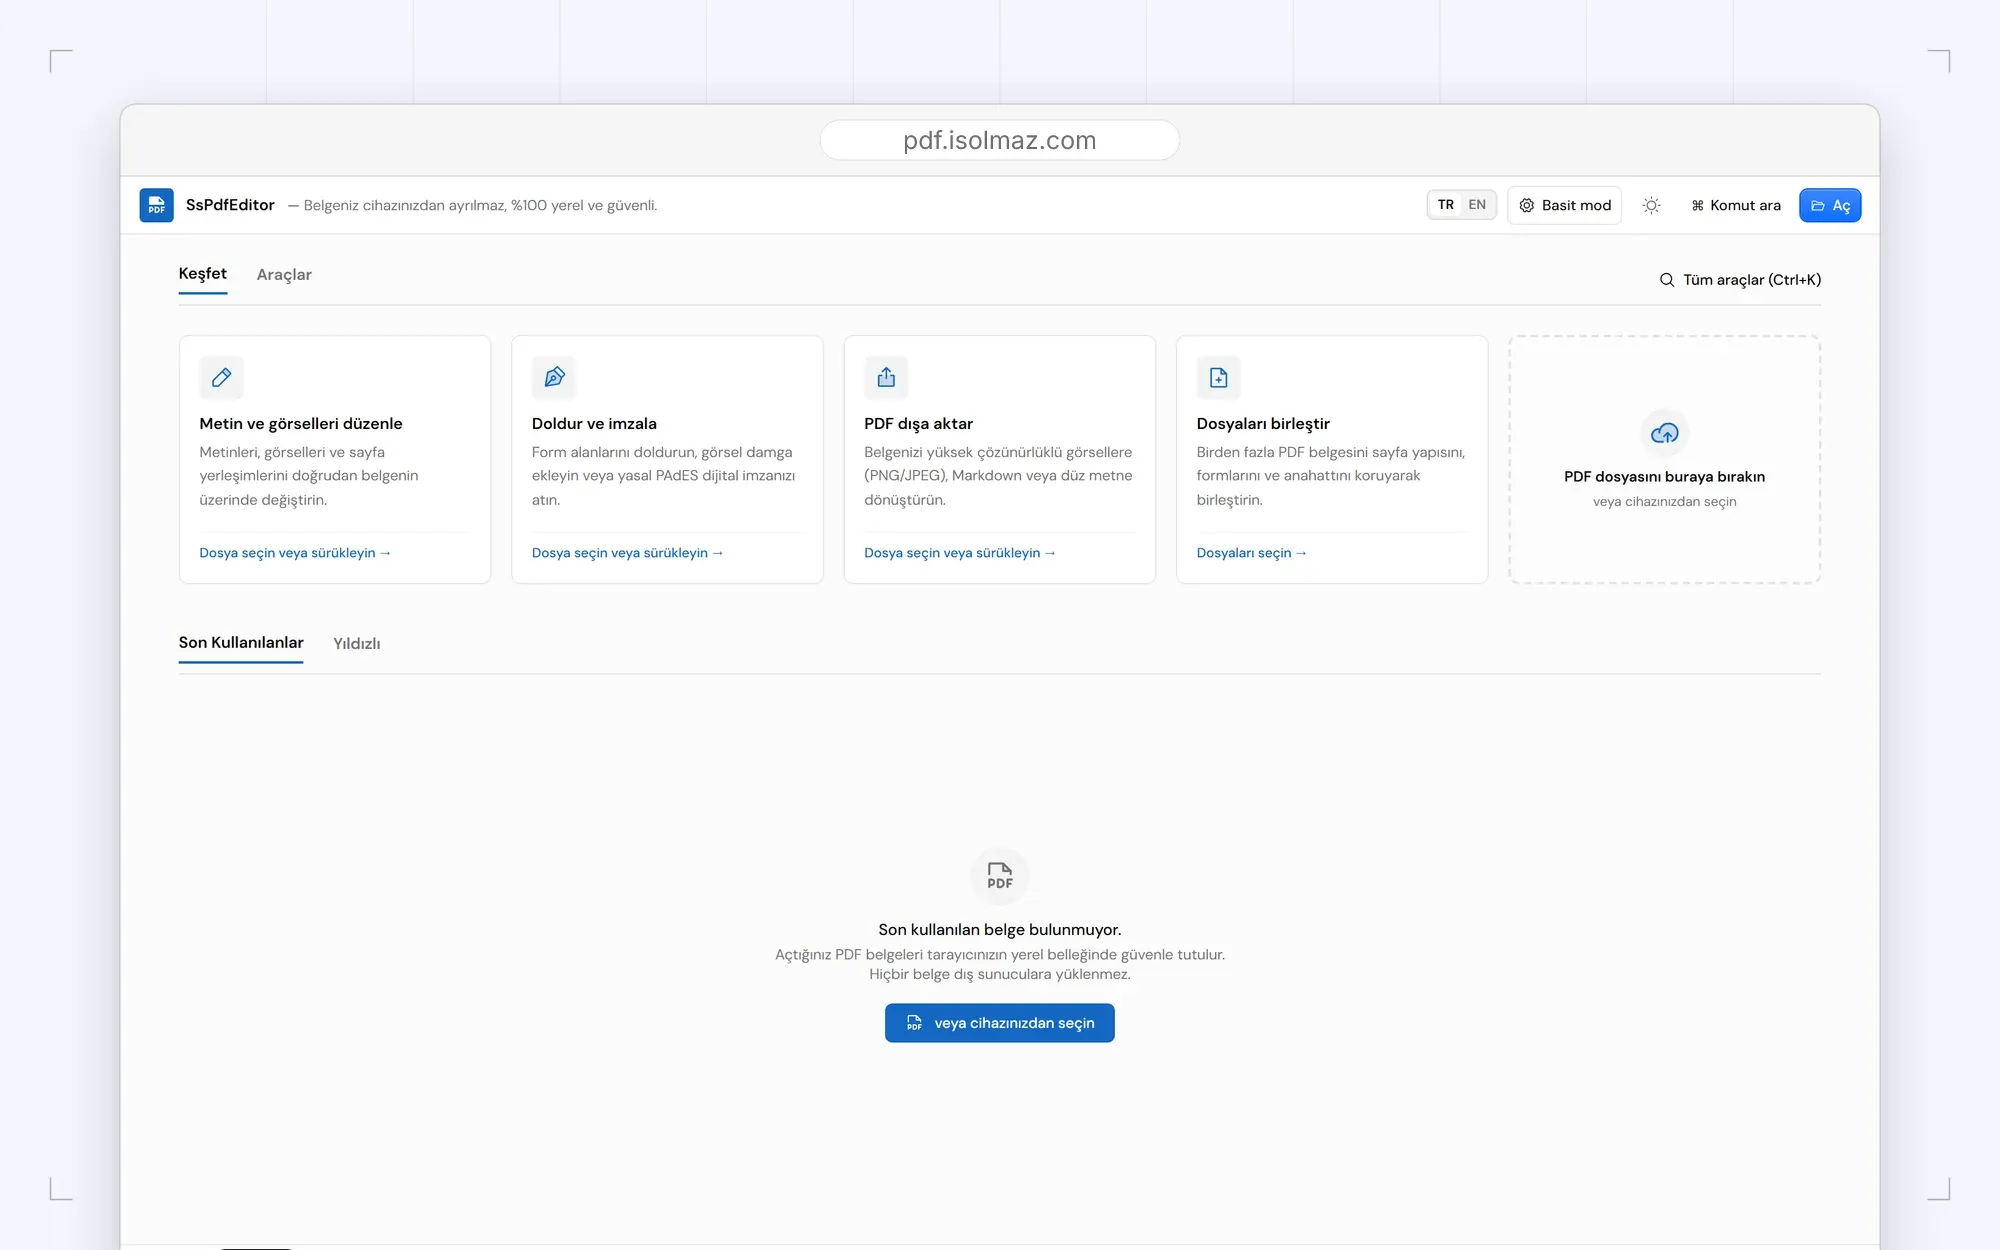2000x1250 pixels.
Task: Click the Dosyaları birleştir card title
Action: pyautogui.click(x=1263, y=424)
